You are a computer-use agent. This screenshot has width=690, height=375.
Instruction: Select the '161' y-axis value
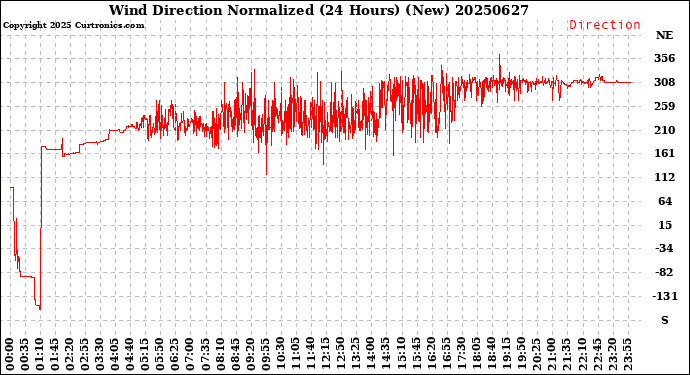(664, 153)
